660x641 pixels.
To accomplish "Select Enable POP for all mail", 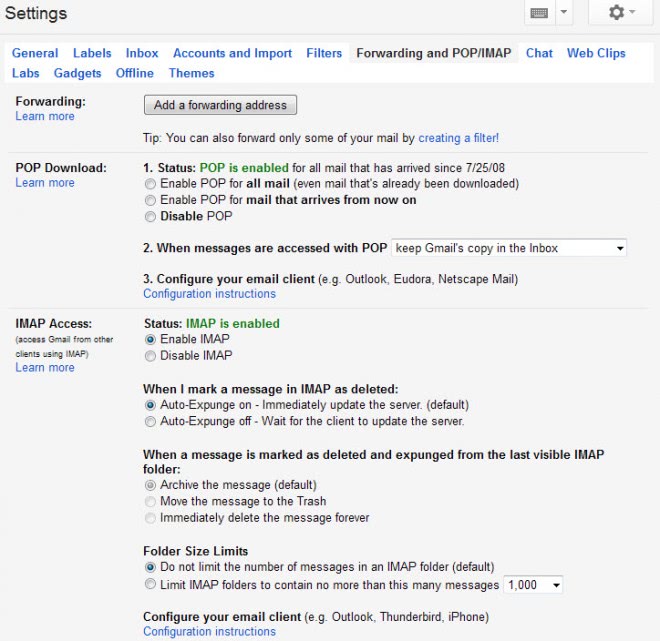I will pyautogui.click(x=150, y=184).
